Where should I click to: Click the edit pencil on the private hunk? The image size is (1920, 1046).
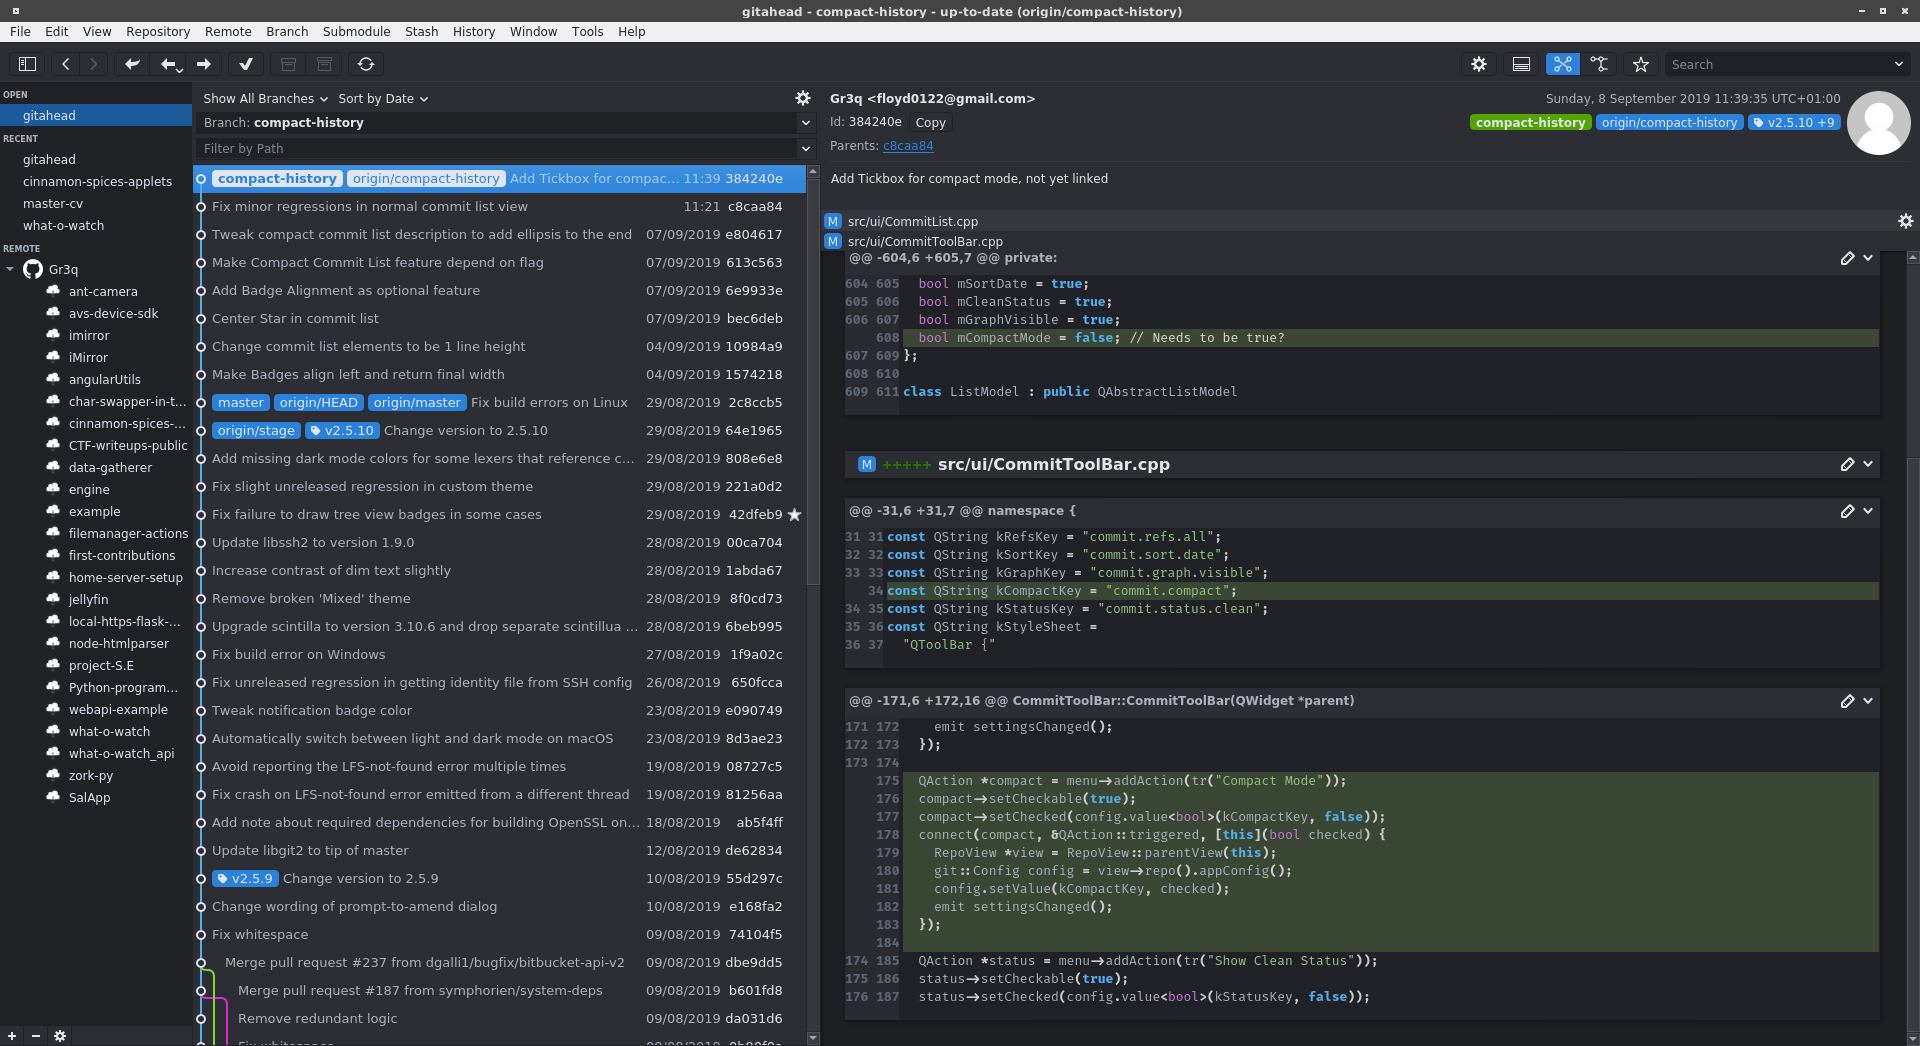(x=1847, y=258)
